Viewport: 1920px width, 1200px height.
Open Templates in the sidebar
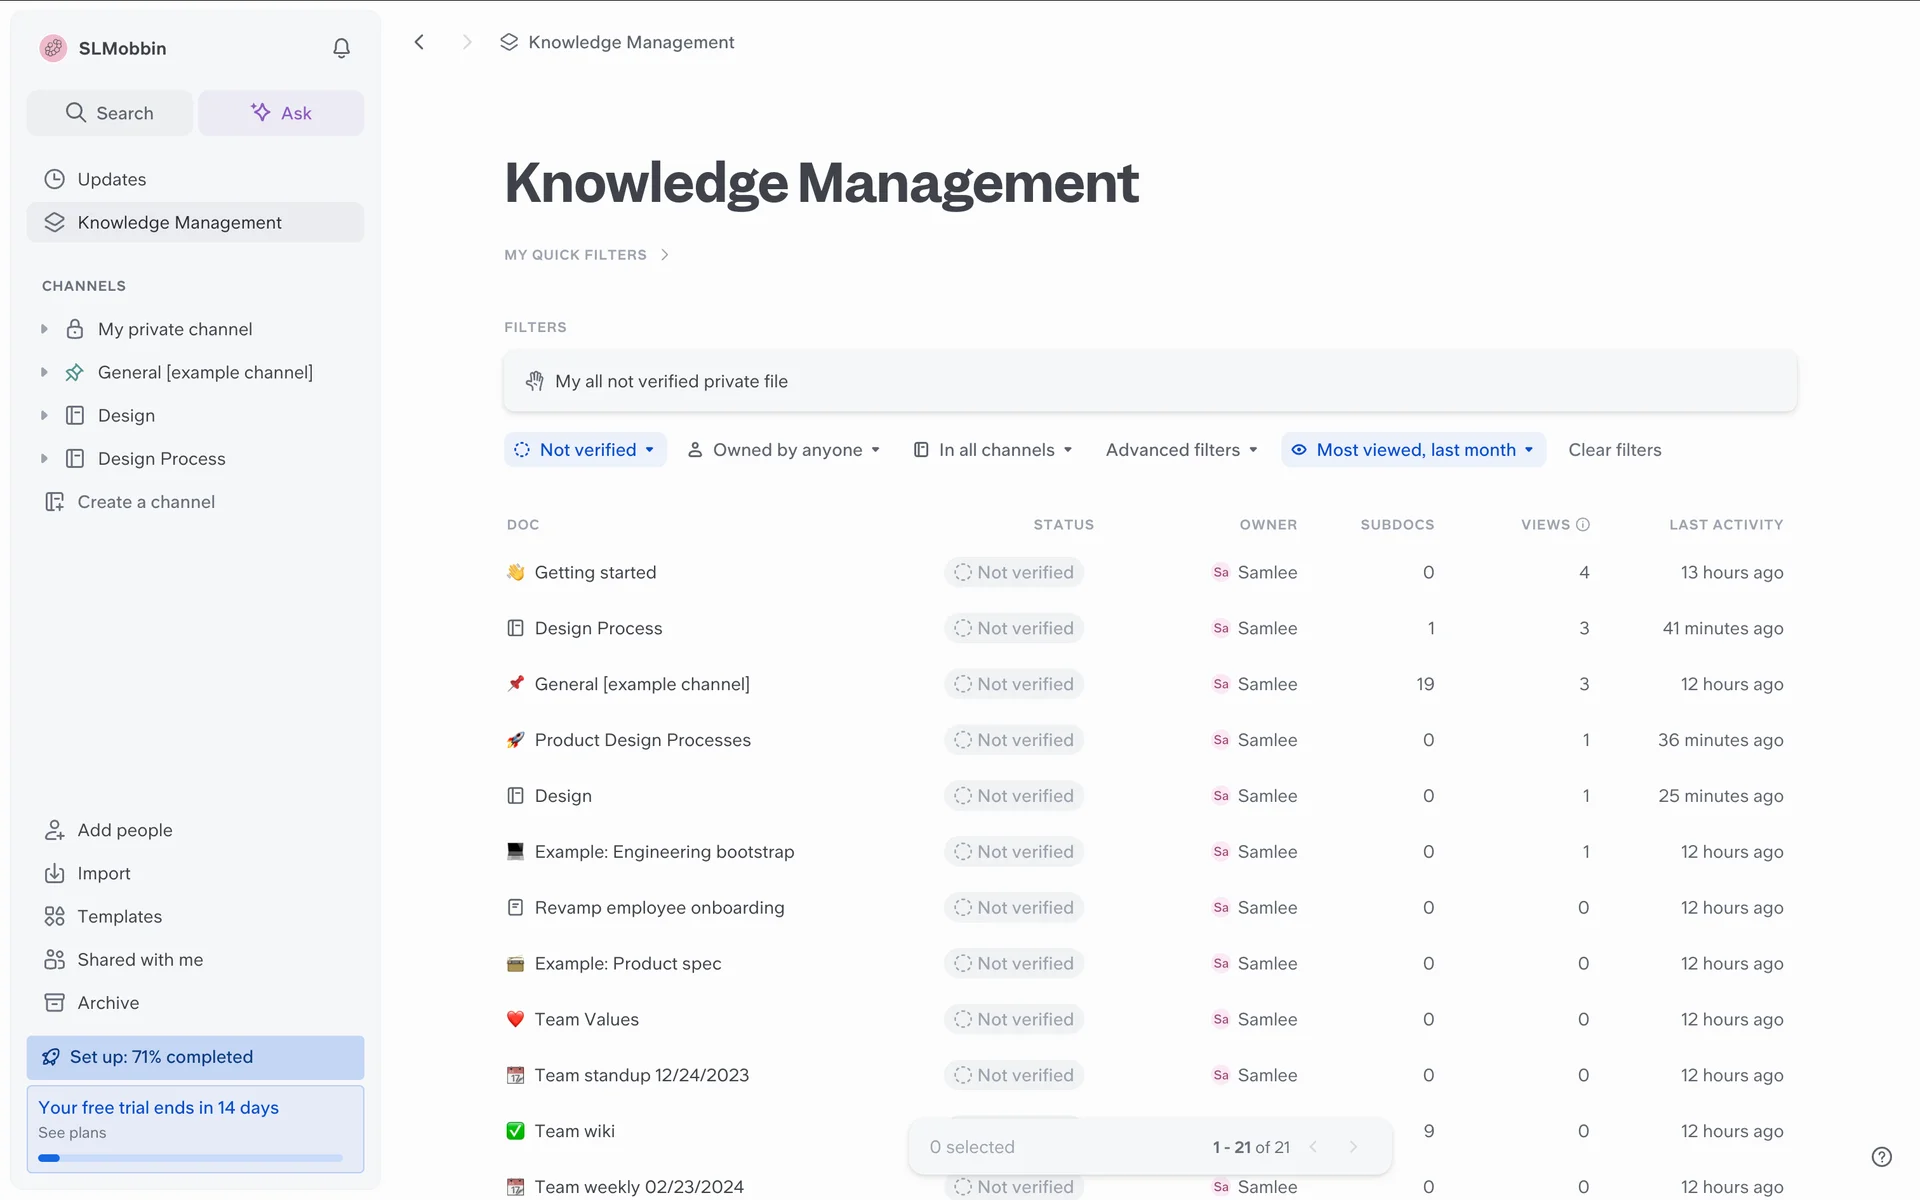click(x=119, y=916)
